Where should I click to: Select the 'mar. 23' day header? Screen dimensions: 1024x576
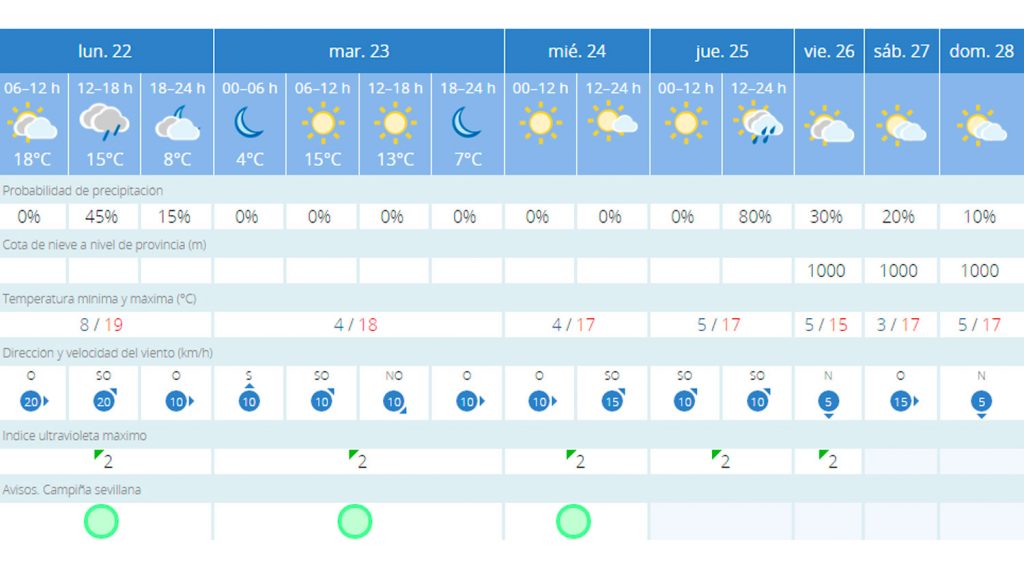[x=359, y=51]
